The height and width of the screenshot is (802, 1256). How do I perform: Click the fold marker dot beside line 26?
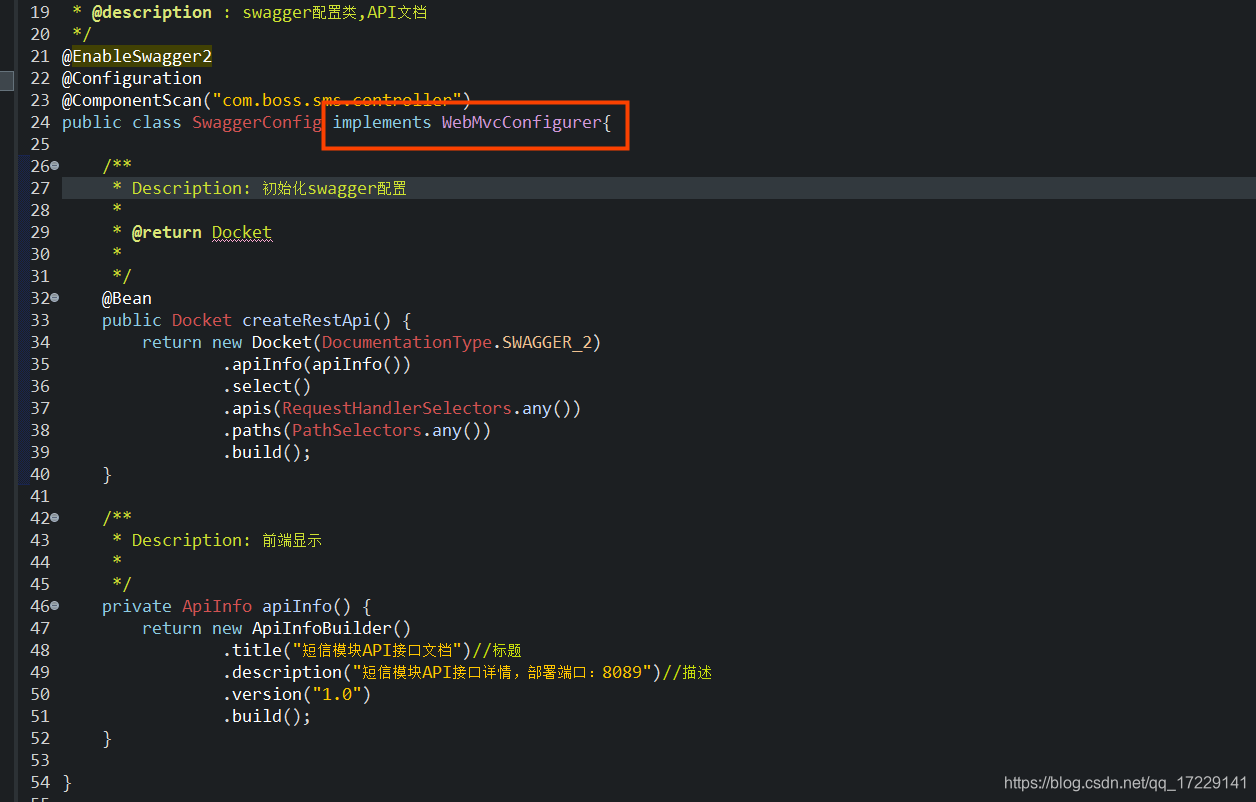pos(53,166)
